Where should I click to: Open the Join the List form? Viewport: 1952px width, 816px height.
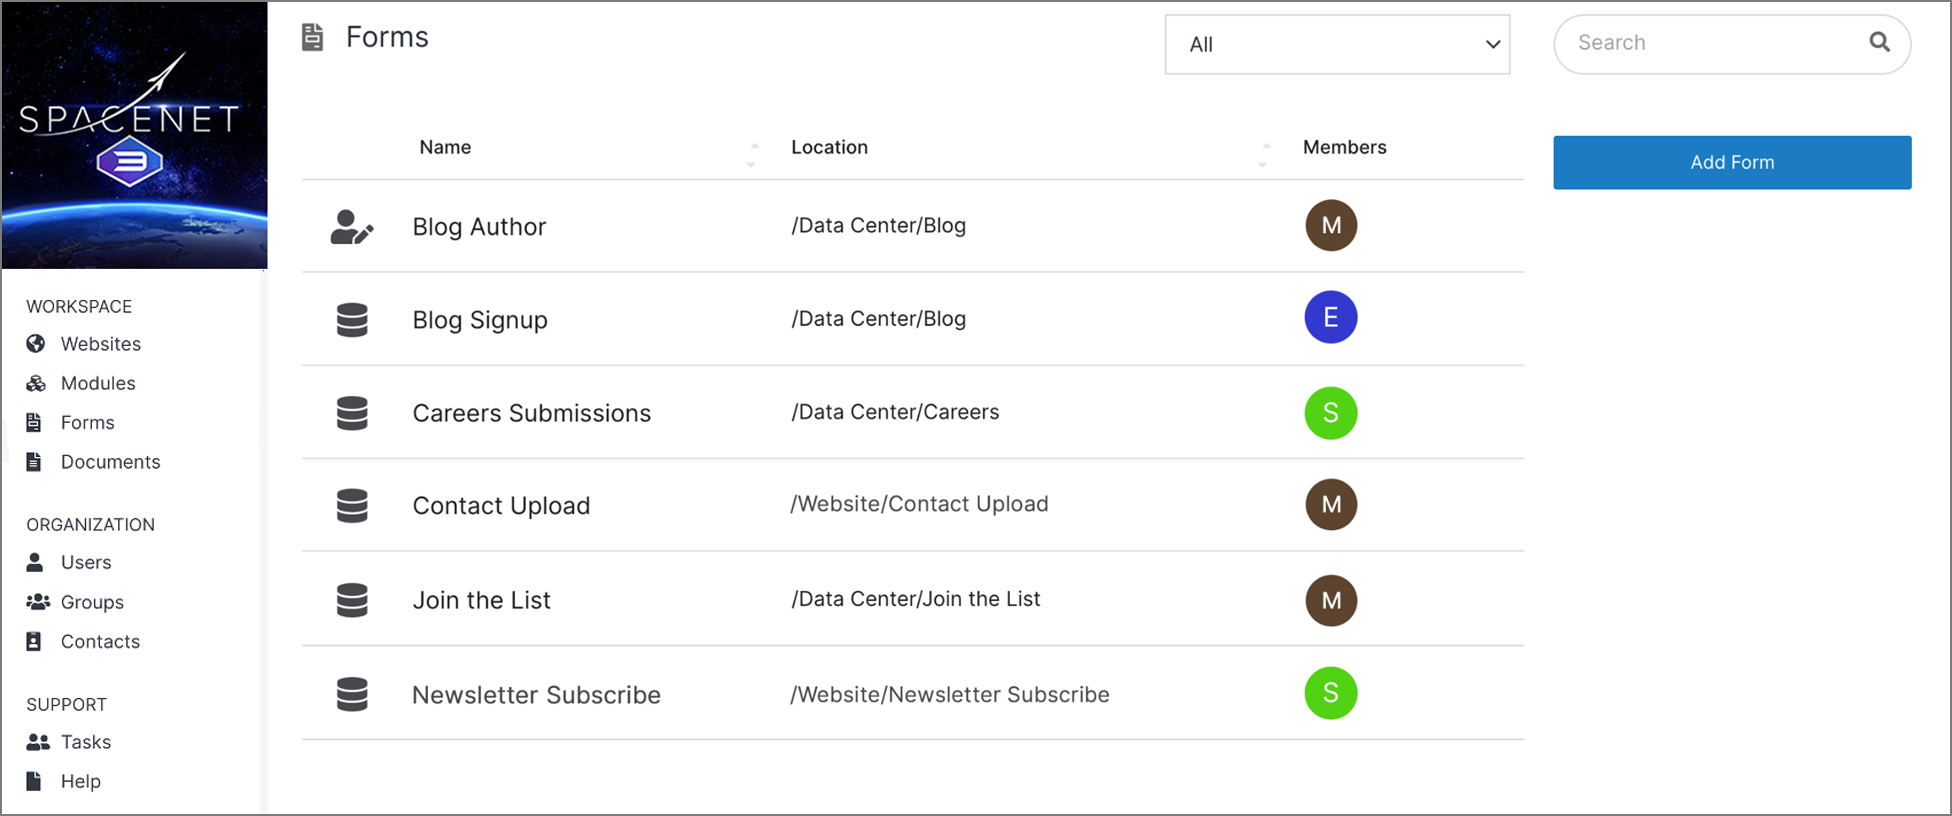(481, 600)
